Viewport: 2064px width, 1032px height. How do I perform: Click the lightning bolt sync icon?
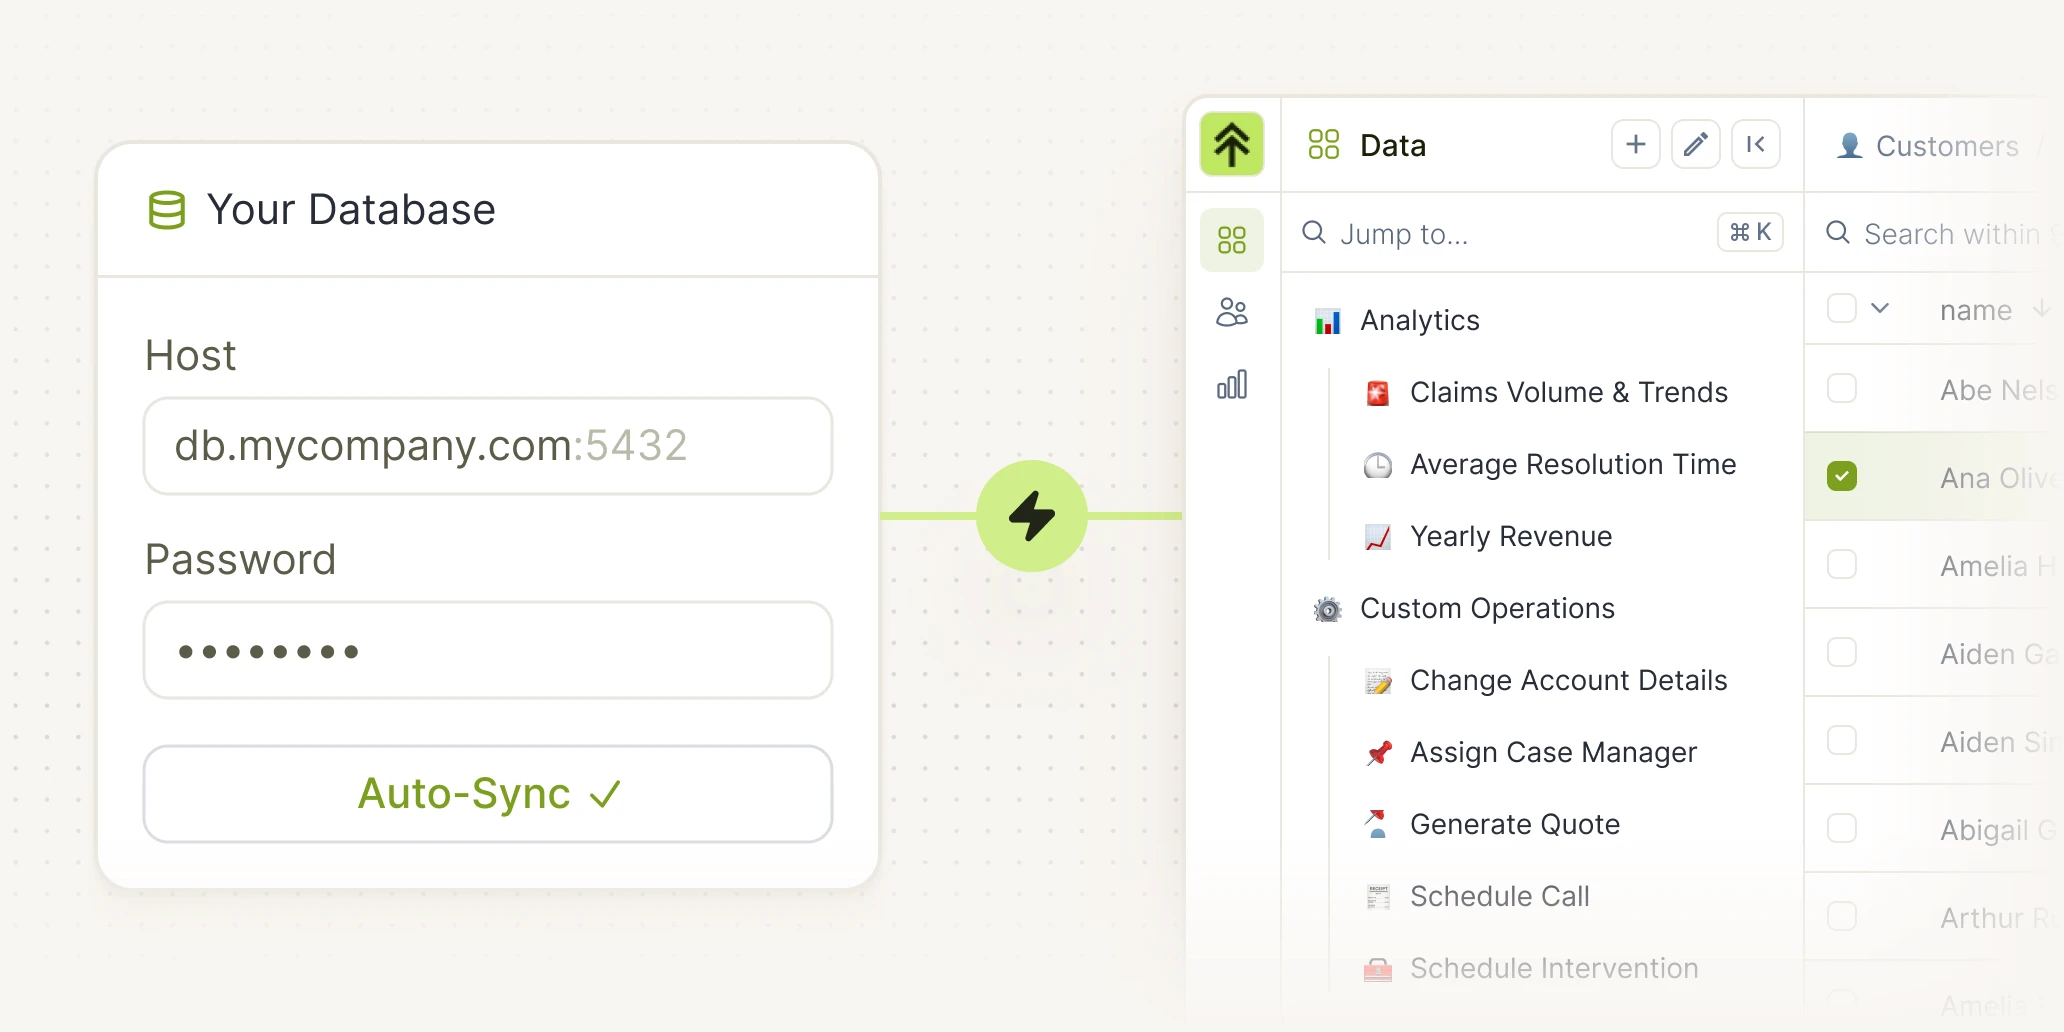pyautogui.click(x=1031, y=516)
